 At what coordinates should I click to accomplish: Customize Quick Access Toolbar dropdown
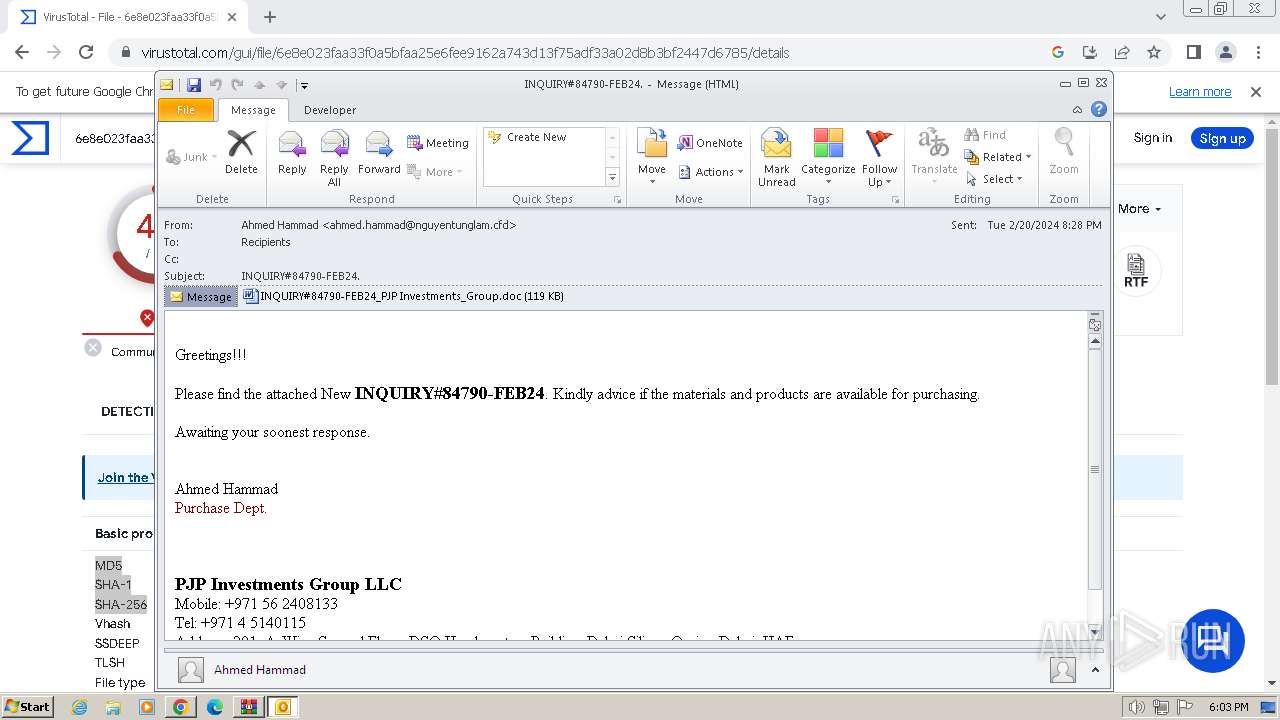click(x=304, y=85)
